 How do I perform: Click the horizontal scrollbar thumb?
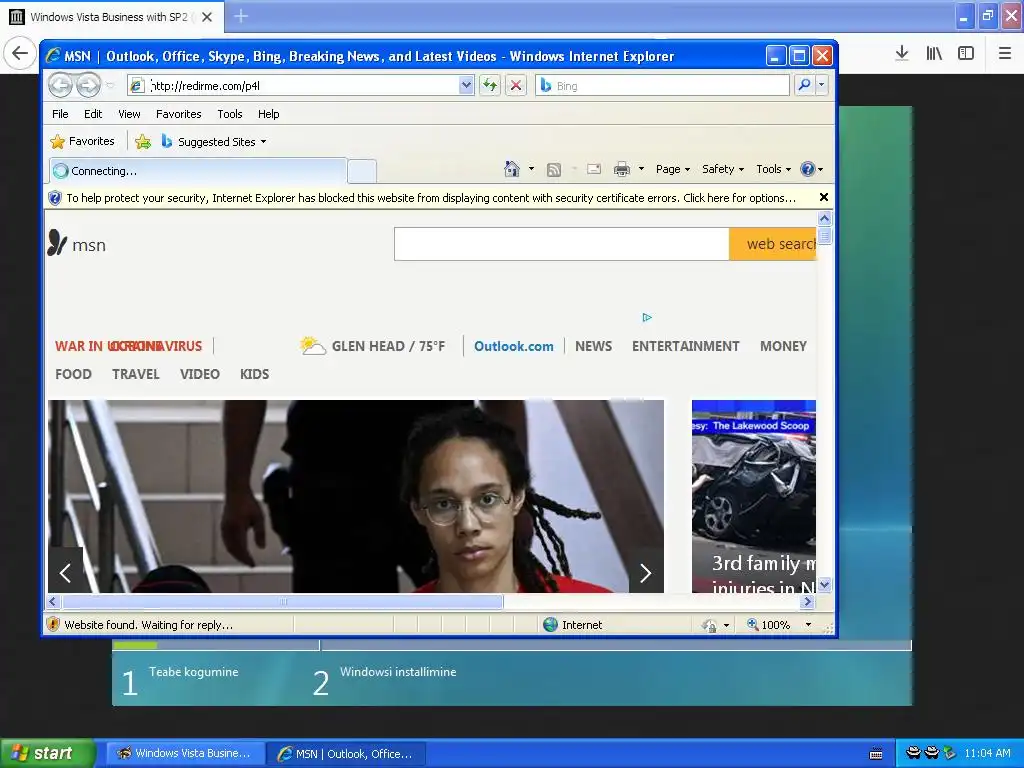click(x=283, y=601)
